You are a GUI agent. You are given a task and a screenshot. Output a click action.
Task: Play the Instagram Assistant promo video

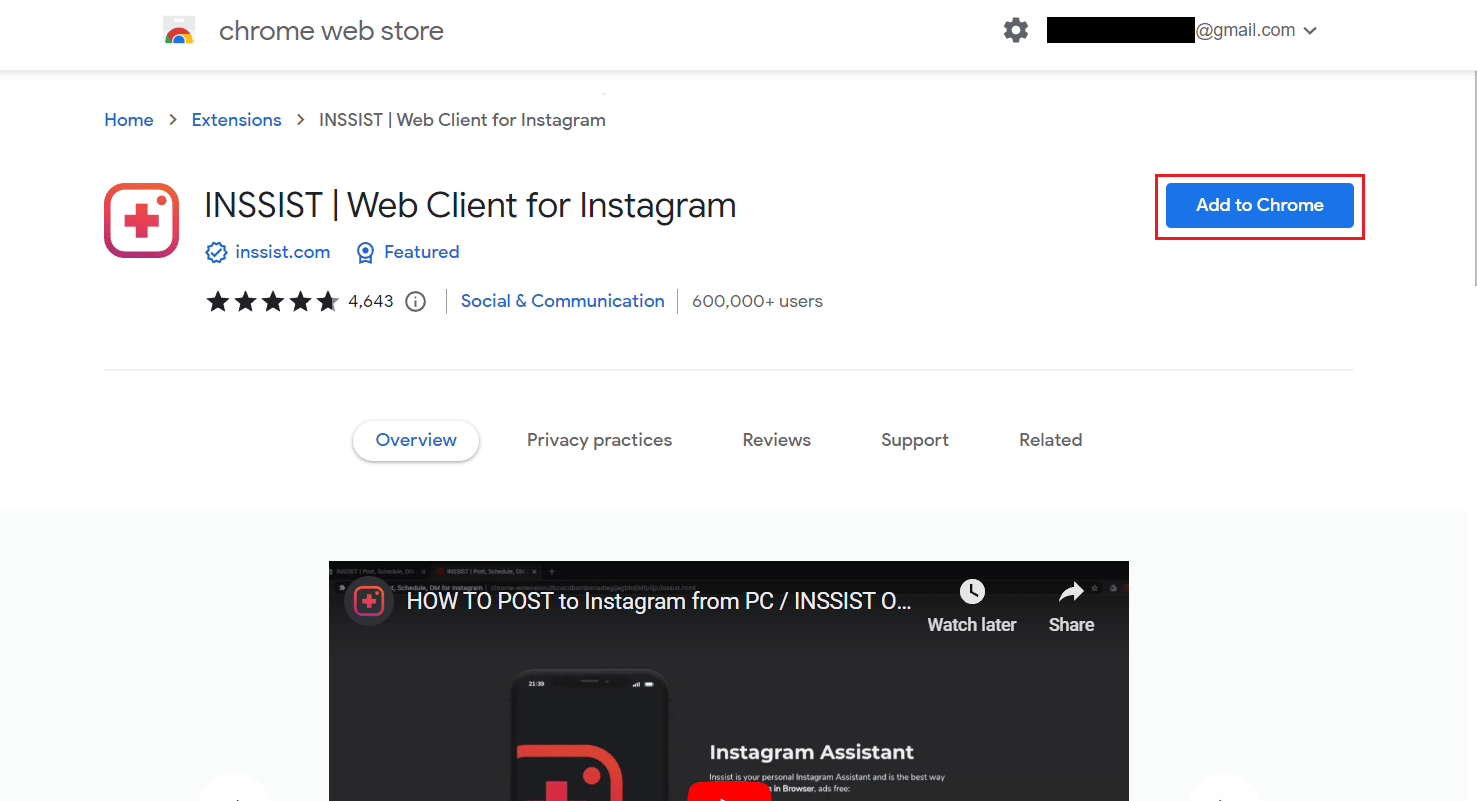[730, 792]
